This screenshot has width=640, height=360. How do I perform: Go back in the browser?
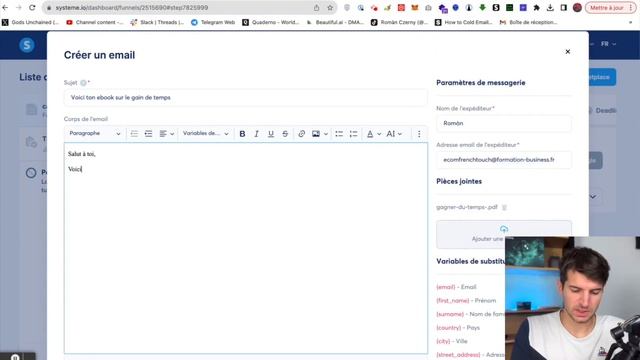[5, 7]
